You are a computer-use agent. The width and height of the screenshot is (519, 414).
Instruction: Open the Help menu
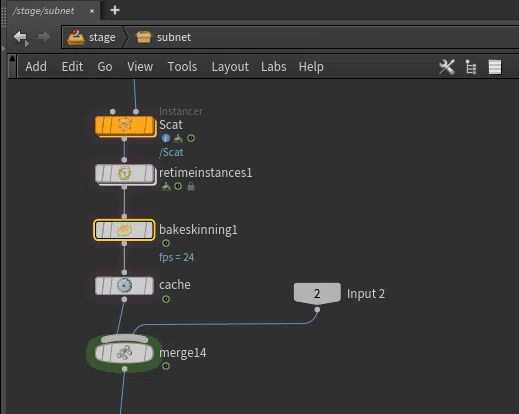311,67
